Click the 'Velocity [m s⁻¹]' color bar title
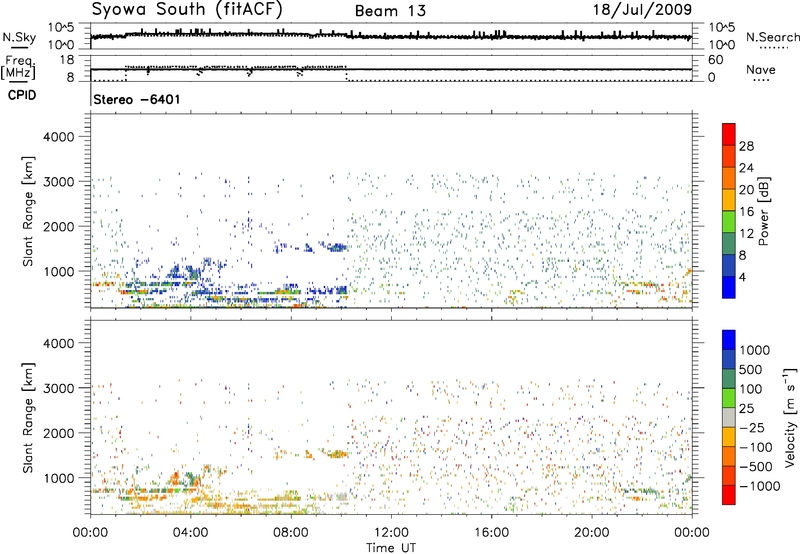The image size is (800, 554). tap(790, 418)
